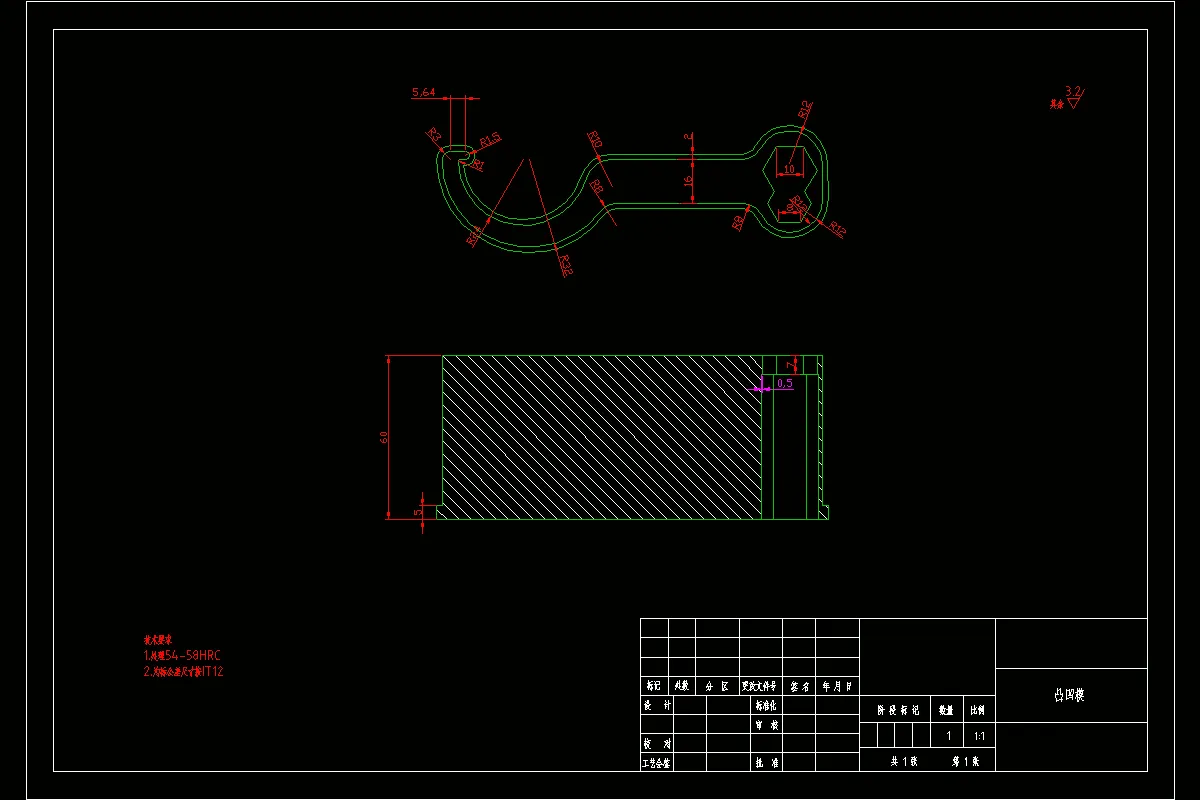Select the 5.64 dimension text
The image size is (1200, 800).
[423, 92]
